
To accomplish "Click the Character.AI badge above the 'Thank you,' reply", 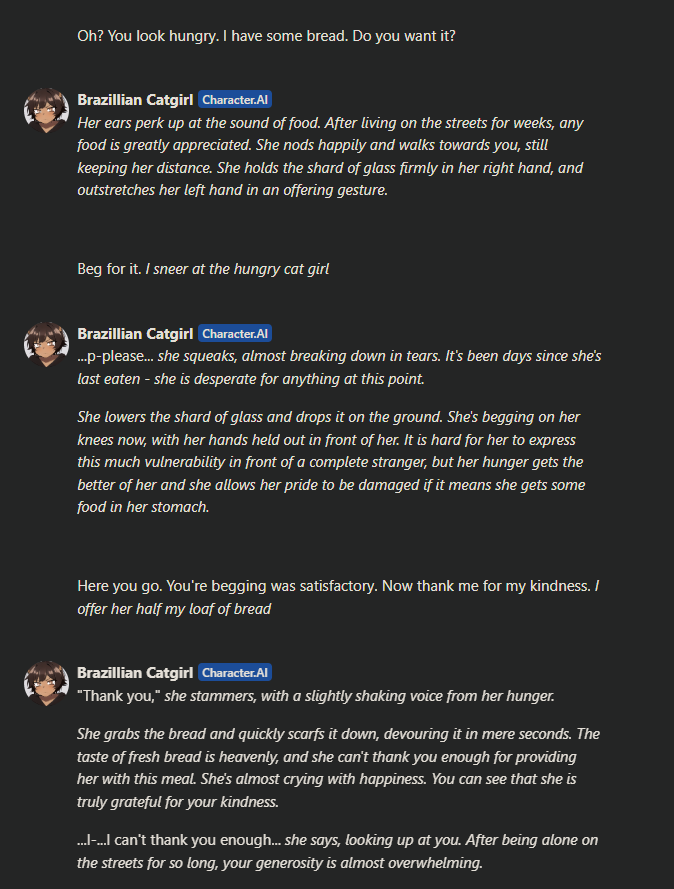I will click(235, 673).
